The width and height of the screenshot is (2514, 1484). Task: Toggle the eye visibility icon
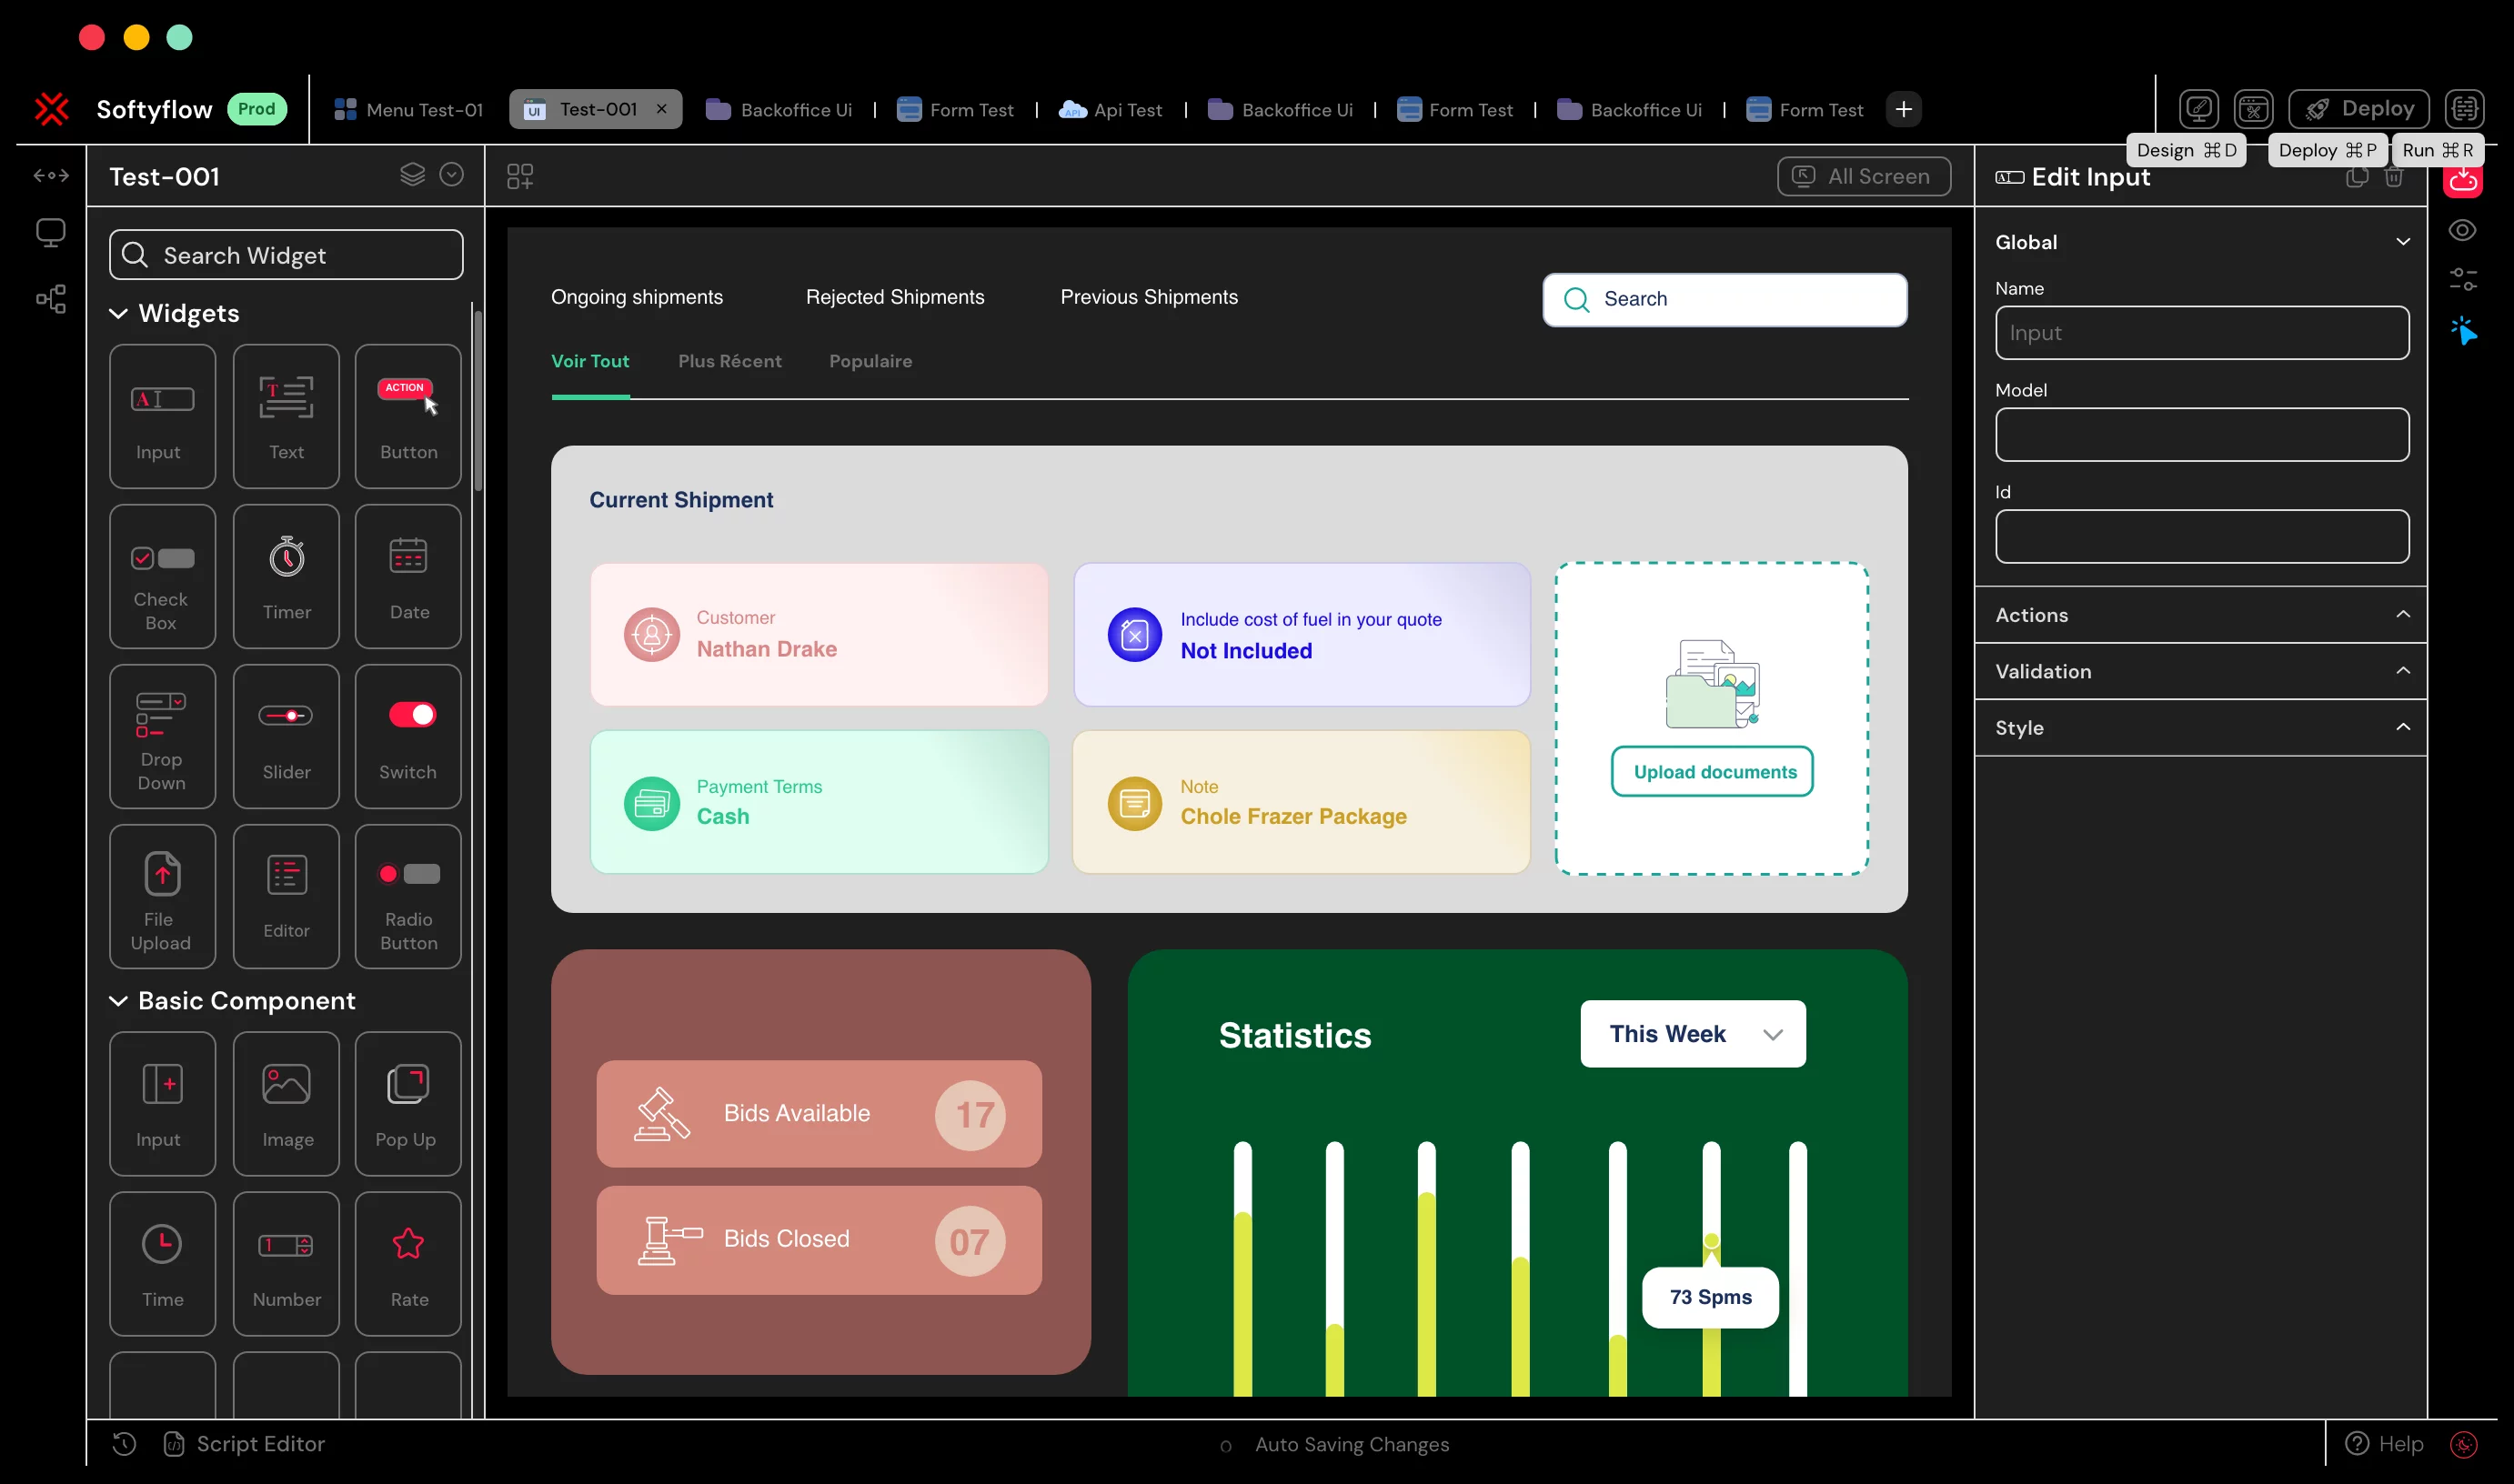(2462, 230)
